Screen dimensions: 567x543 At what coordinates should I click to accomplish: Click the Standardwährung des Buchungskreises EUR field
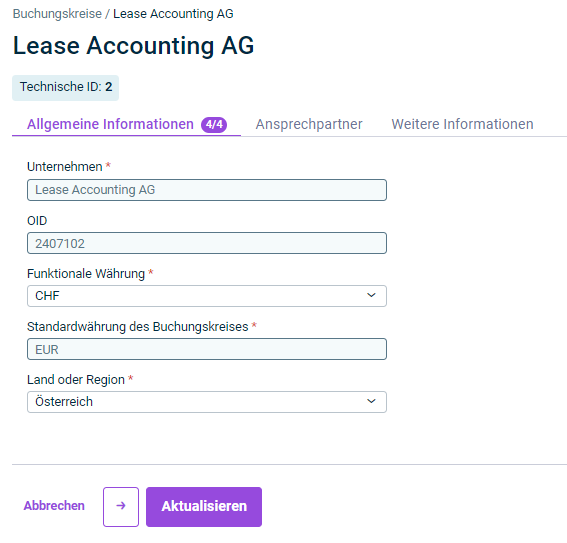[207, 349]
